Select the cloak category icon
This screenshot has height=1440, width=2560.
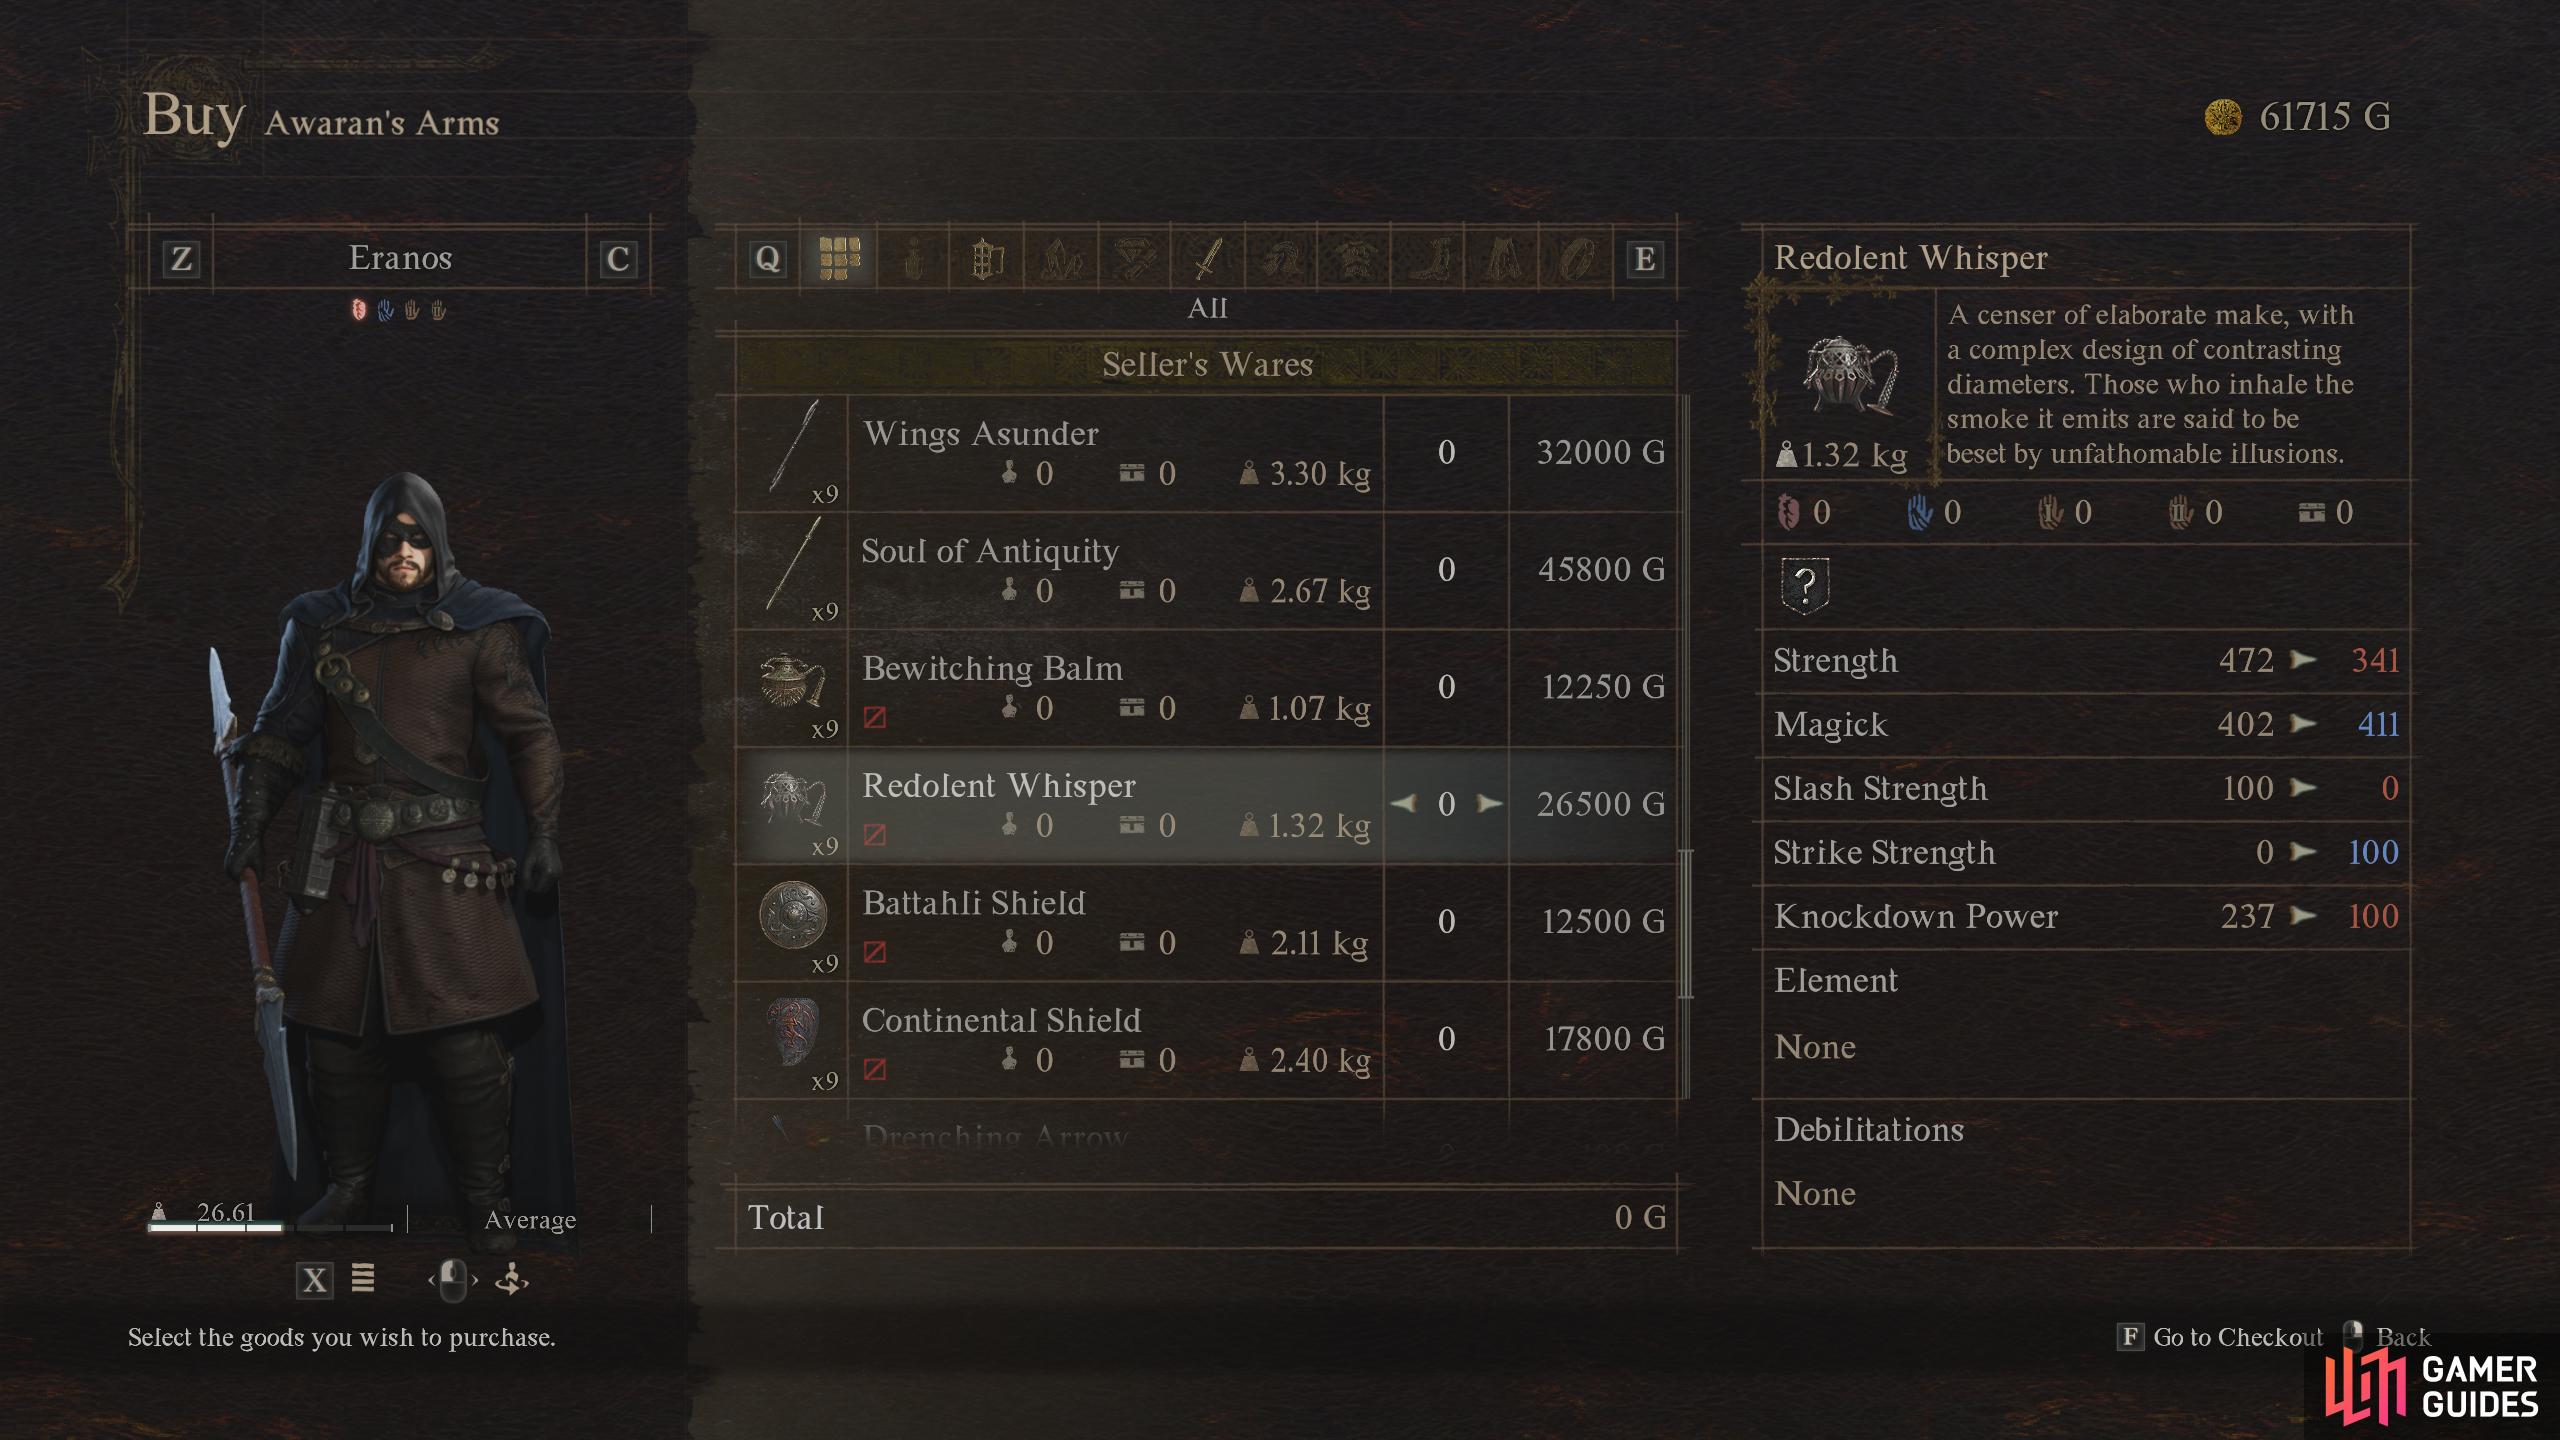1503,259
